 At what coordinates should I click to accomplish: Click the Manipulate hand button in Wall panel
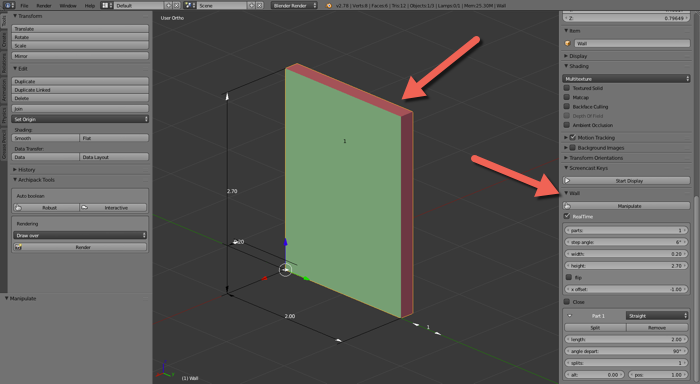(x=627, y=206)
